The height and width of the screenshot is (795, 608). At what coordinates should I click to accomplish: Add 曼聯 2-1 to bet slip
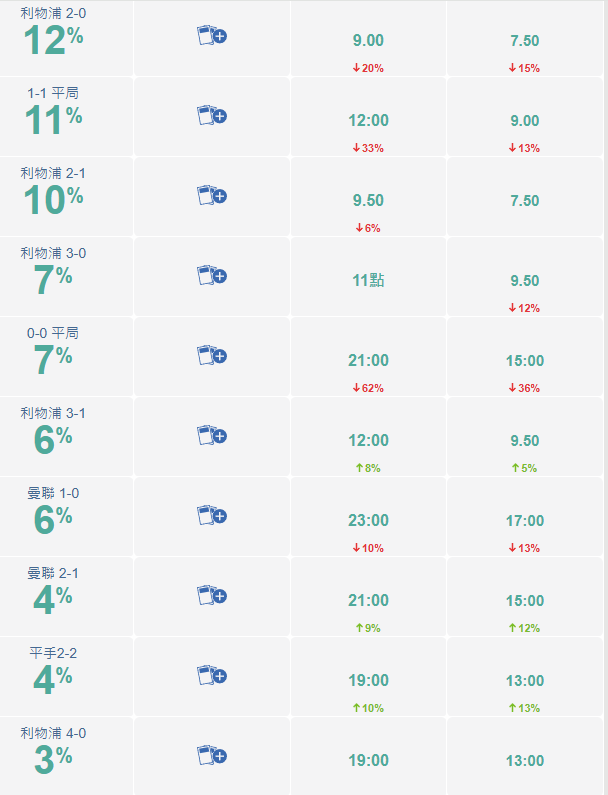pyautogui.click(x=212, y=595)
